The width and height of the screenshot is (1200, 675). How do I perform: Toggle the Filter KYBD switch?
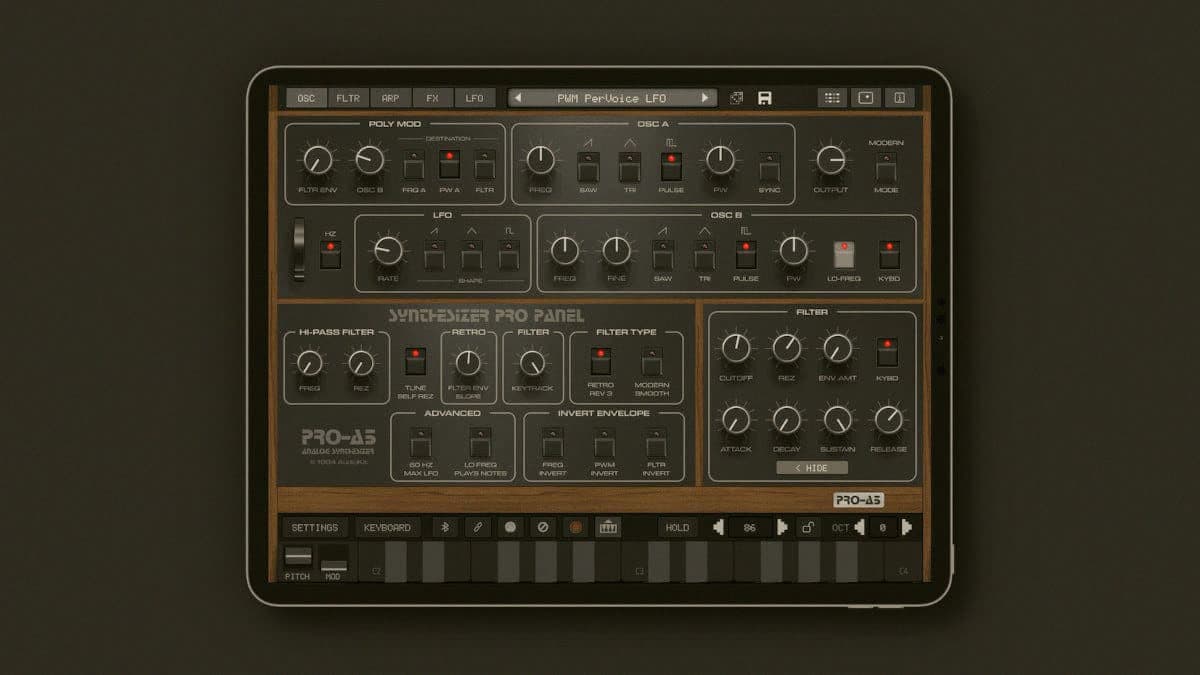click(886, 352)
